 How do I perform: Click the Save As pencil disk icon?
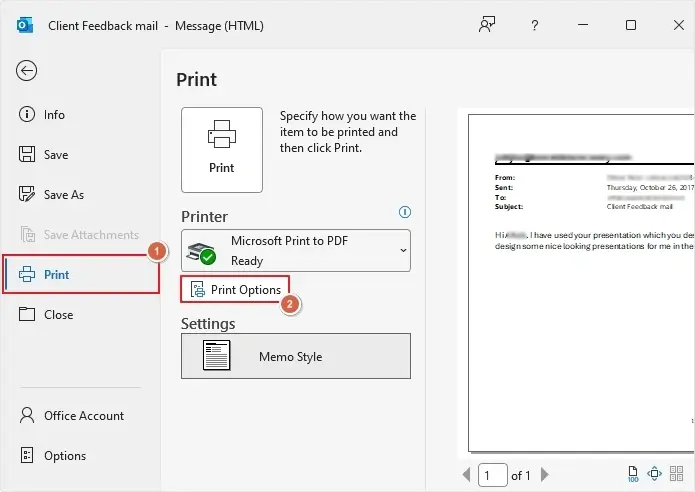(27, 194)
